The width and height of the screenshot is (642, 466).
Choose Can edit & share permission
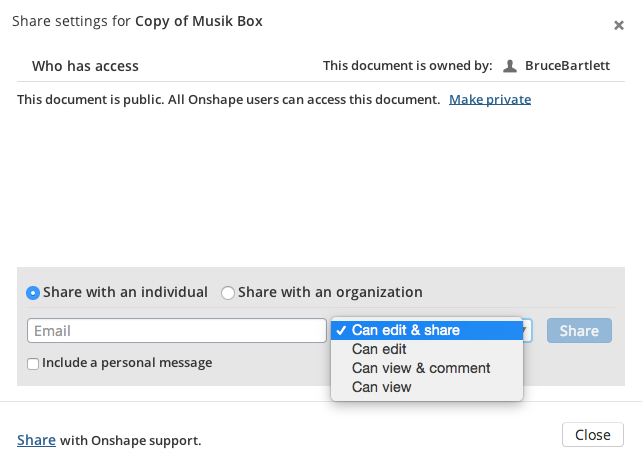(x=427, y=330)
